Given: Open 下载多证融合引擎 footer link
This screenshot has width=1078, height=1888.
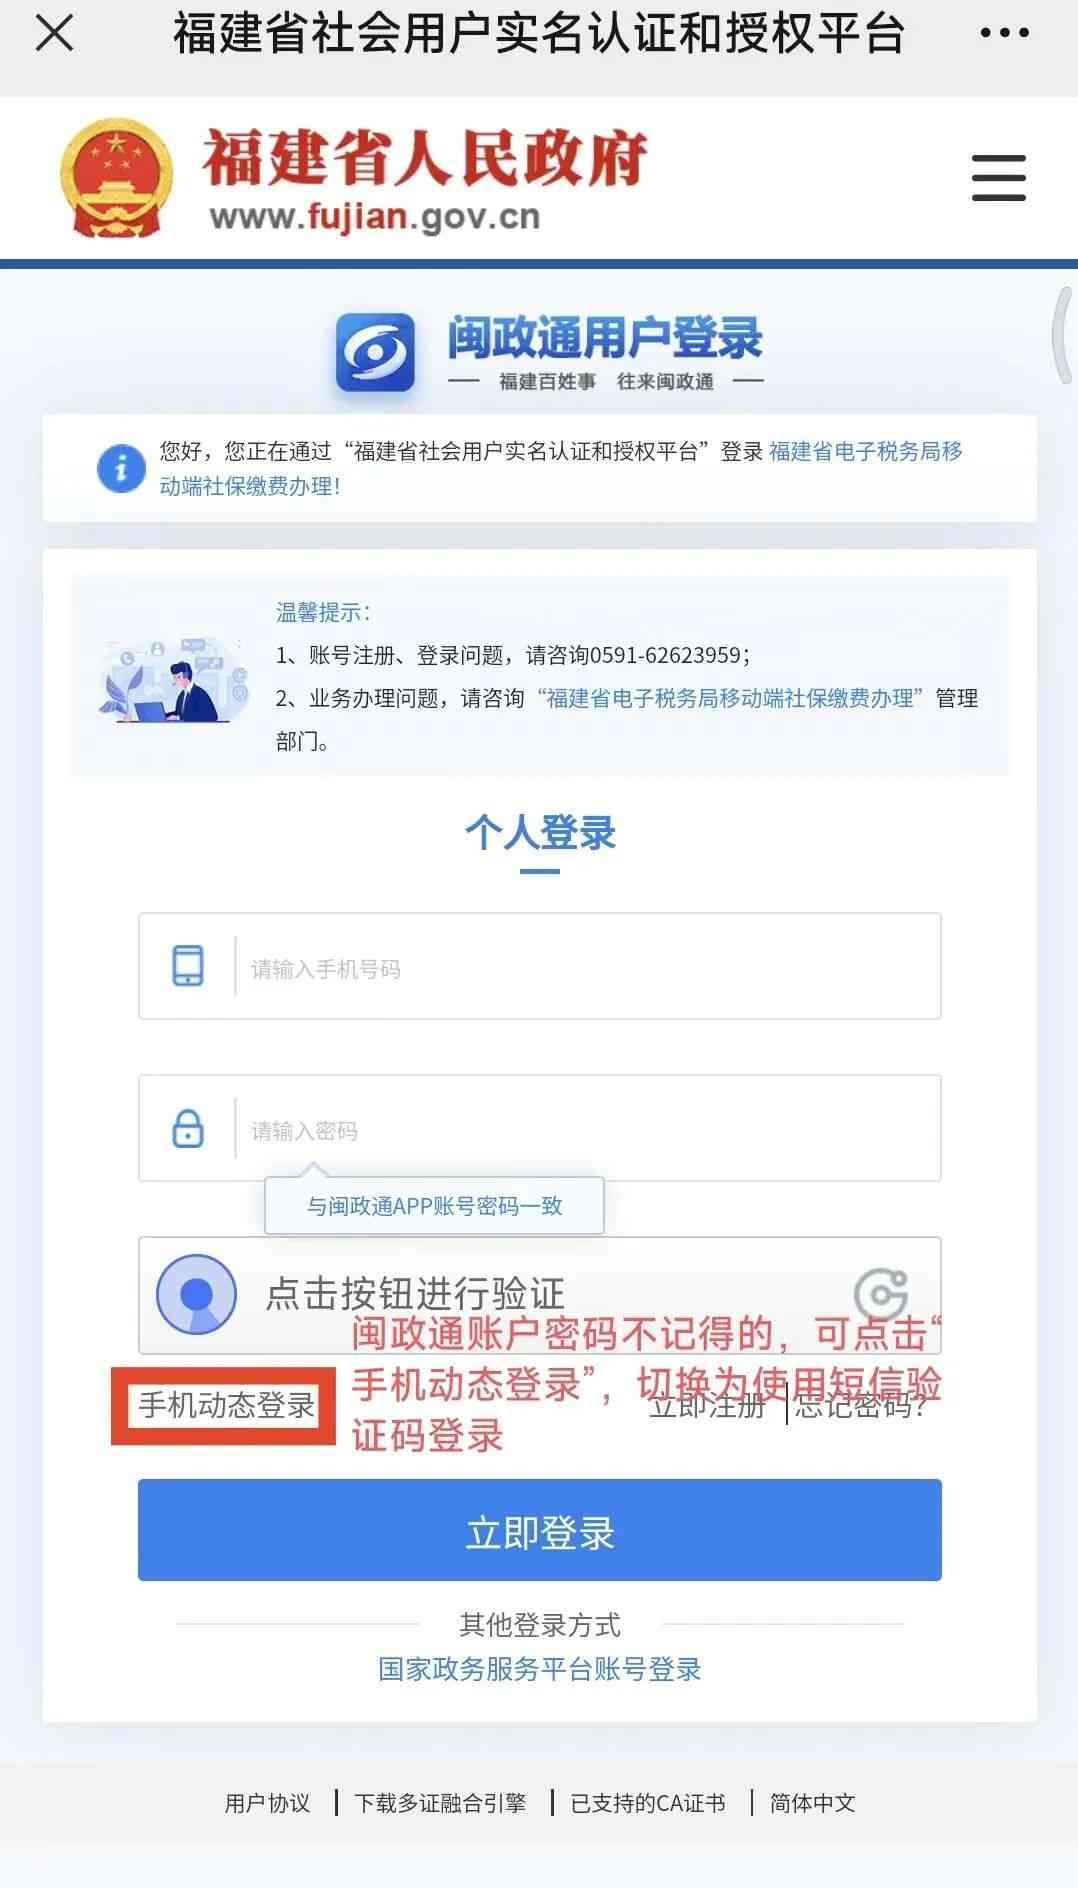Looking at the screenshot, I should click(x=440, y=1803).
